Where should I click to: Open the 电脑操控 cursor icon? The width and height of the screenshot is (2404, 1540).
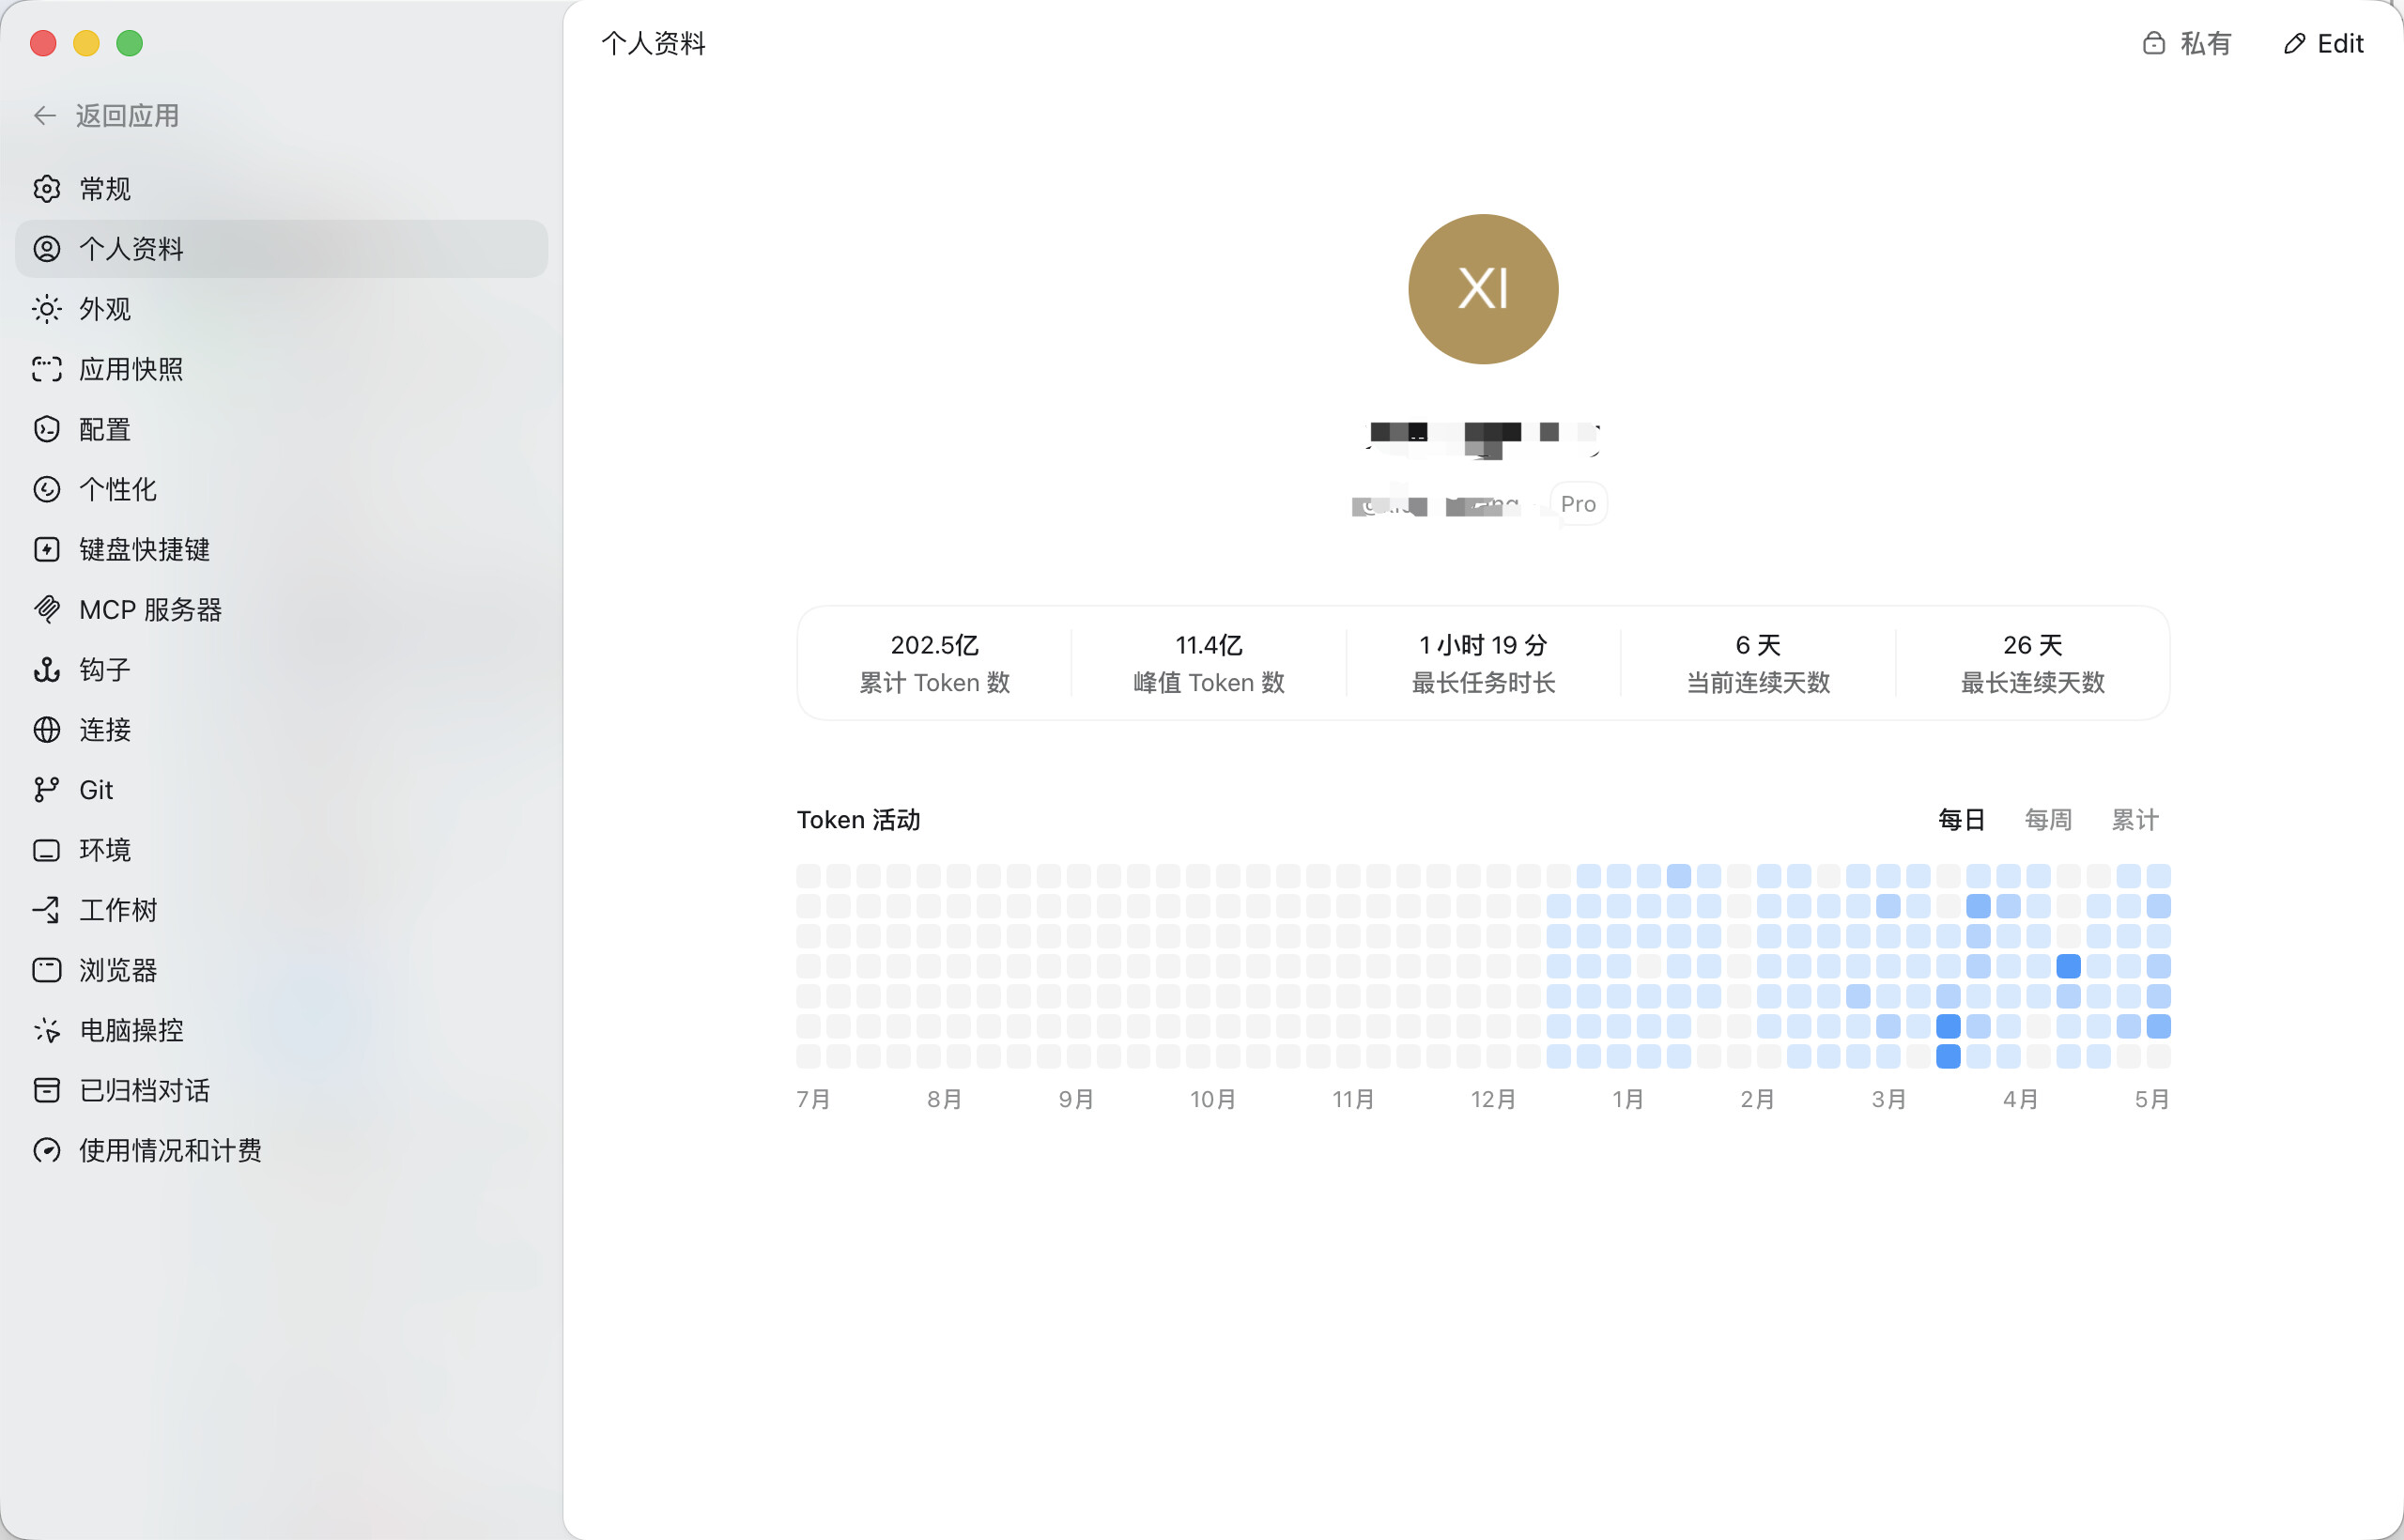(47, 1029)
